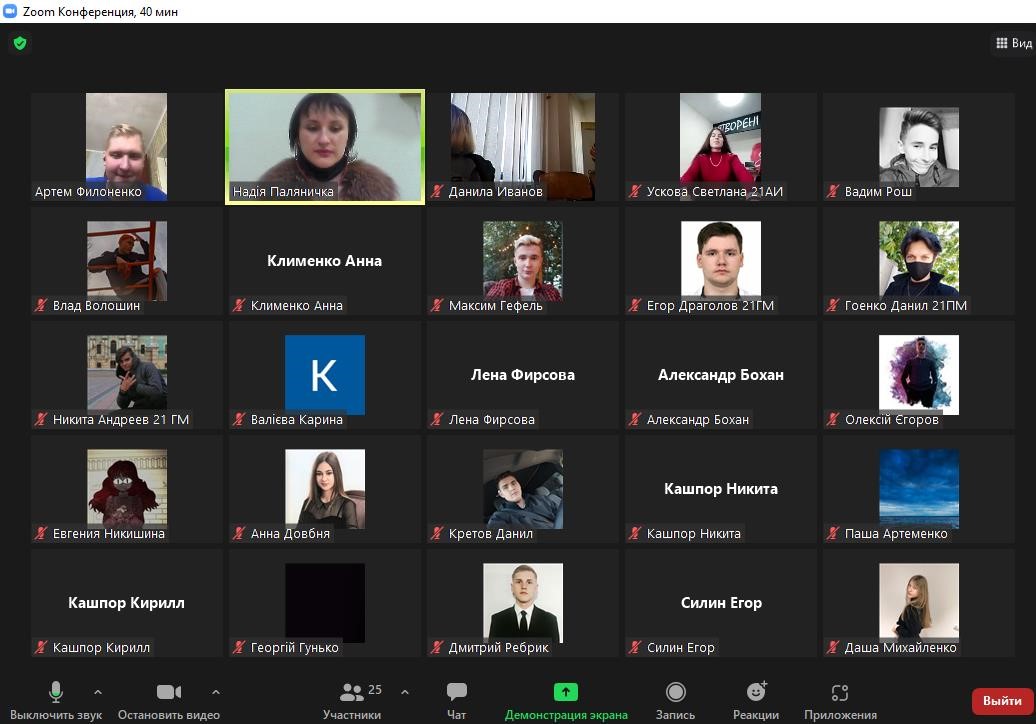The width and height of the screenshot is (1036, 724).
Task: Click muted mic icon on Анна Довбня
Action: pyautogui.click(x=239, y=533)
